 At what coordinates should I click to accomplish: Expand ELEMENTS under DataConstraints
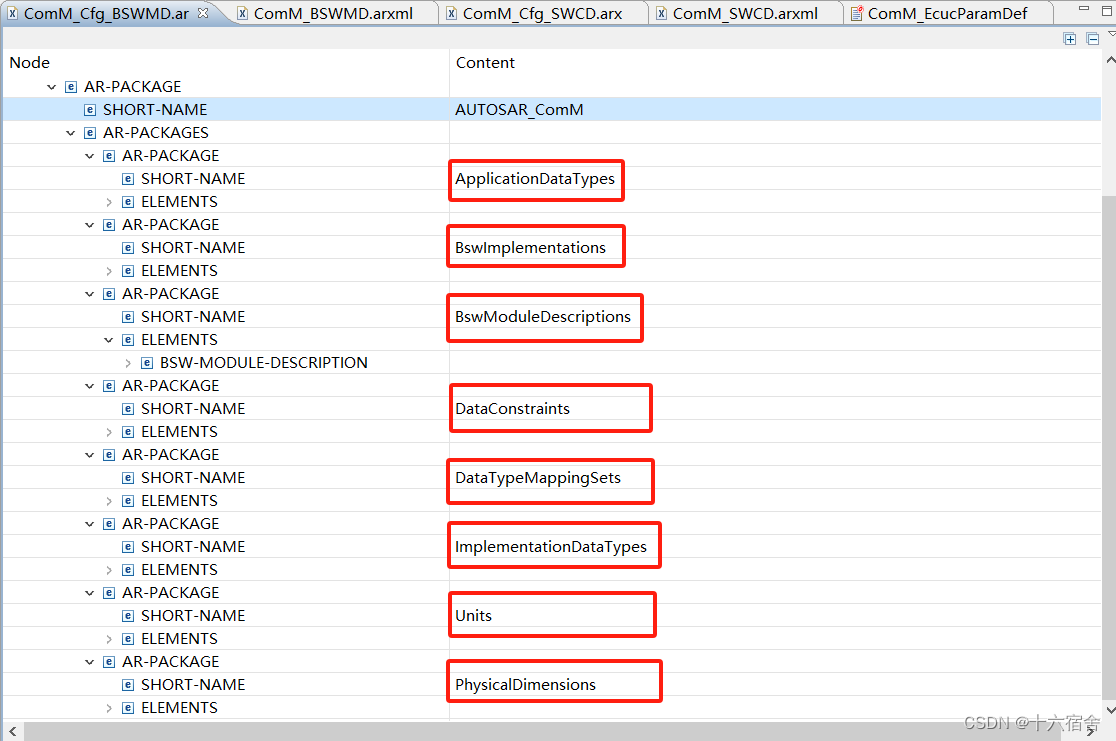click(x=109, y=432)
